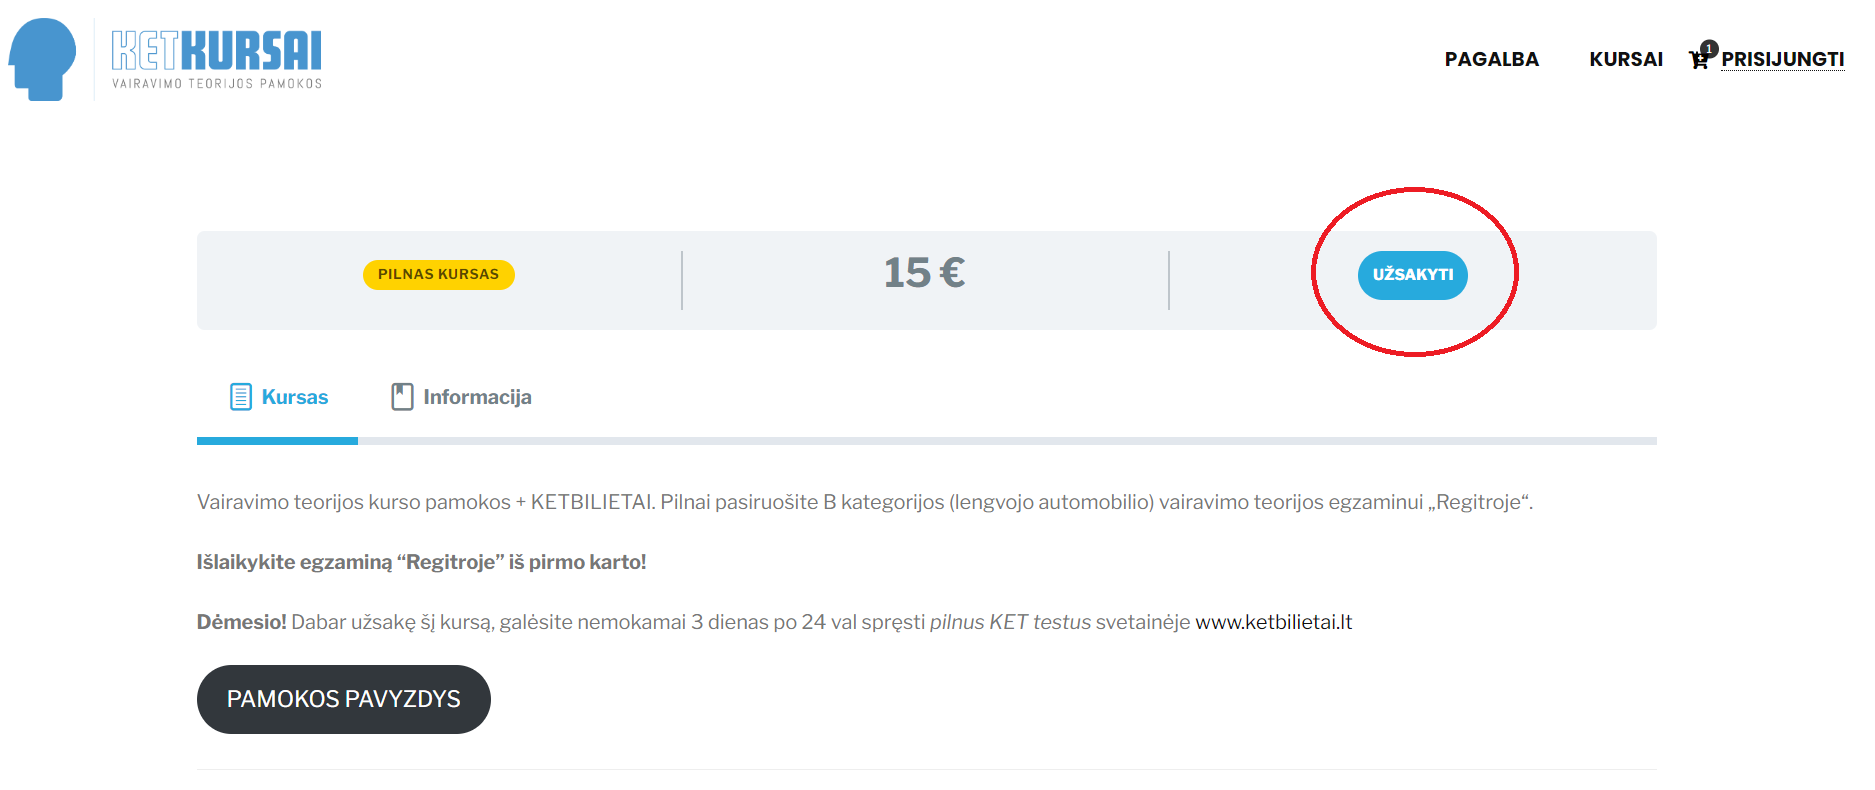The width and height of the screenshot is (1875, 790).
Task: Click the bold Išlaikykite egzaminą sentence
Action: (x=421, y=562)
